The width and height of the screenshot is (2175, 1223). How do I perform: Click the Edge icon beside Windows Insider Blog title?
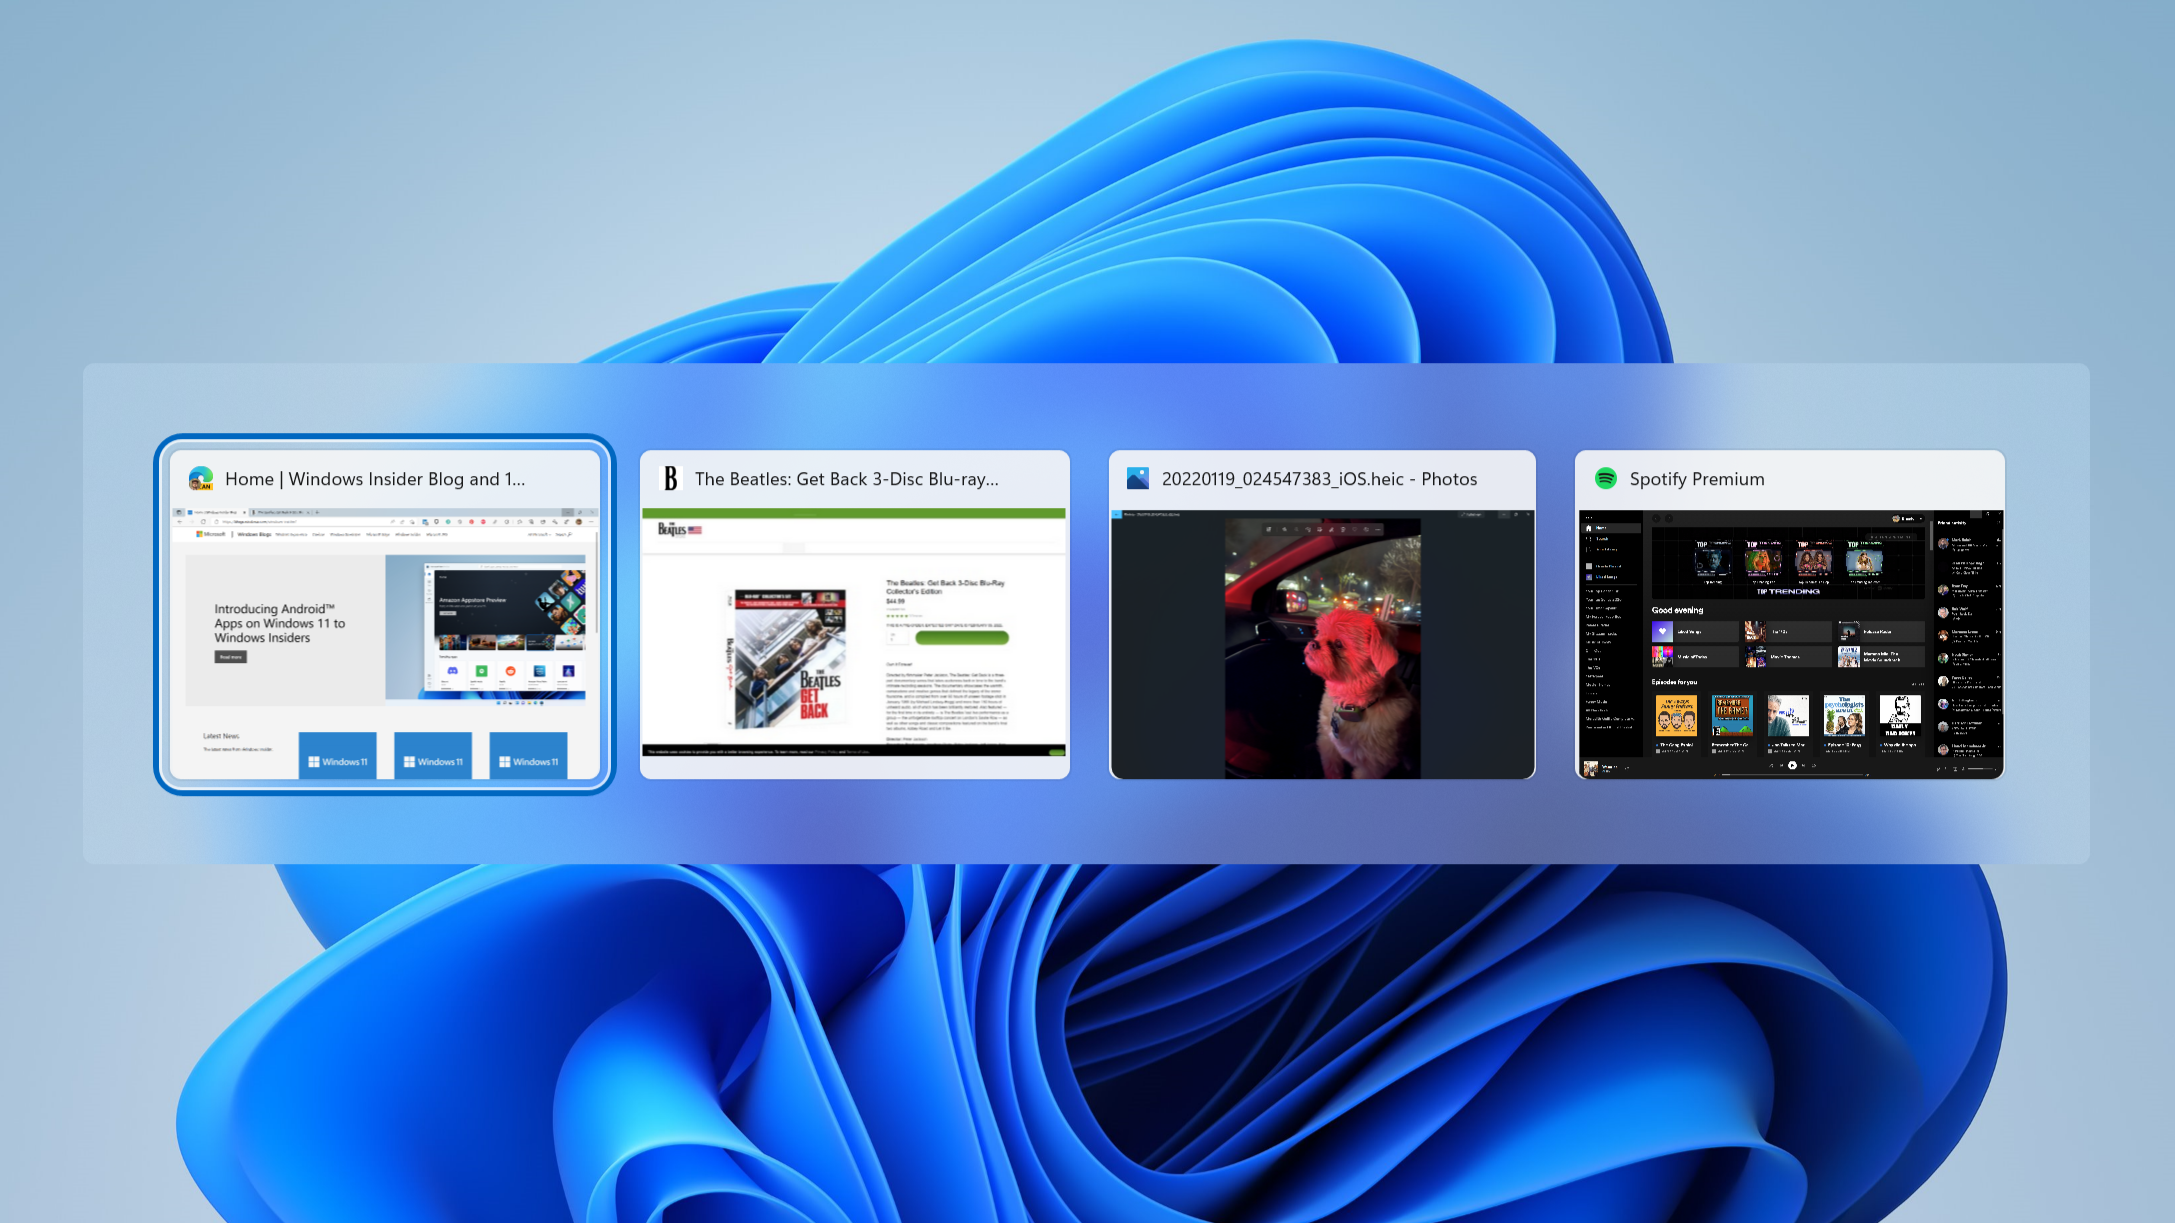tap(201, 479)
